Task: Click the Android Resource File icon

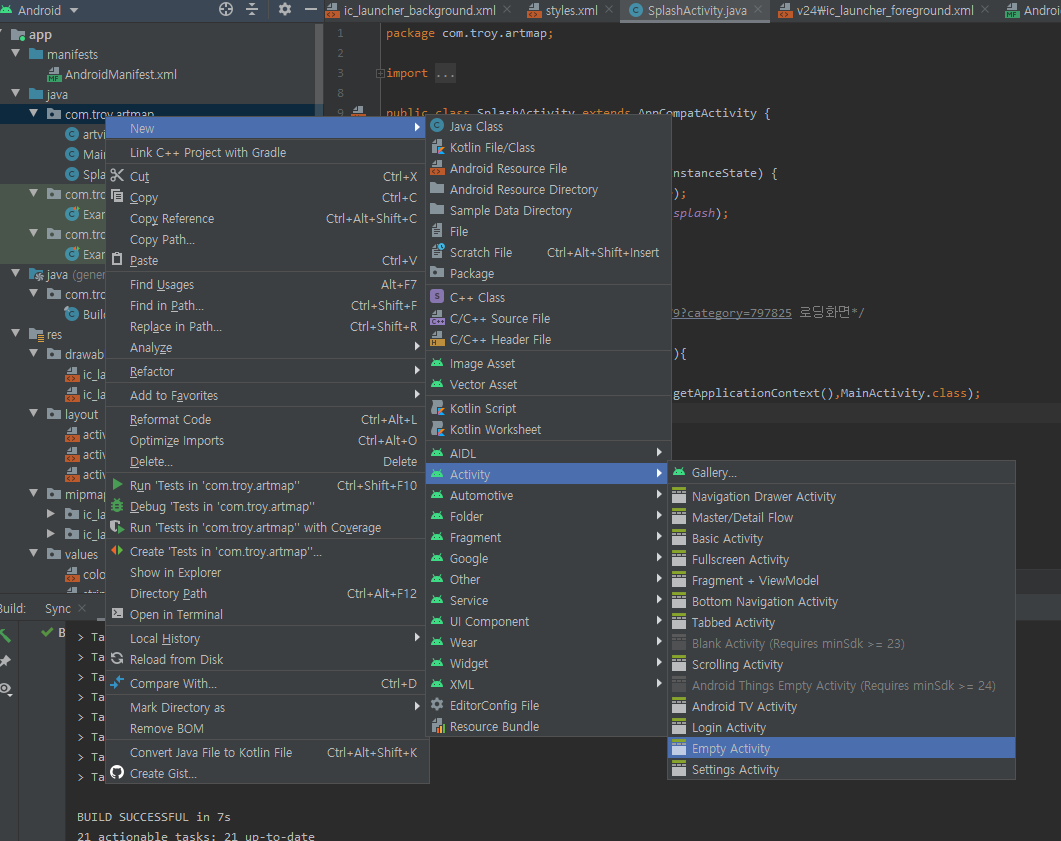Action: click(437, 167)
